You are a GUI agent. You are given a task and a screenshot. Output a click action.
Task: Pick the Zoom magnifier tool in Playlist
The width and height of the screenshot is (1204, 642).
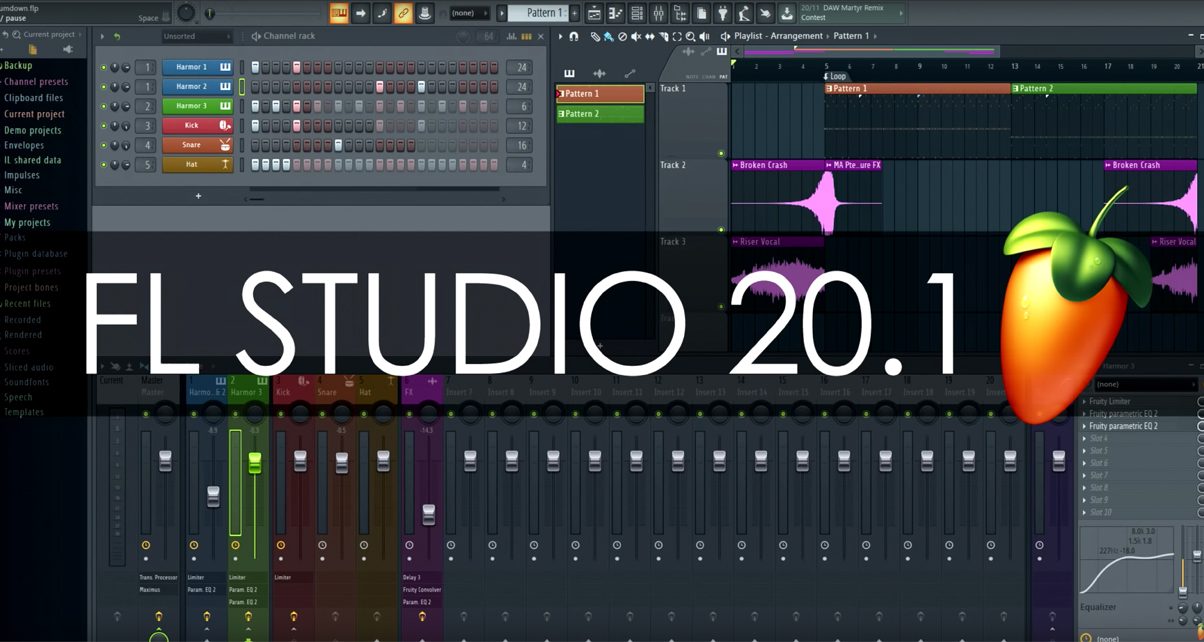click(691, 36)
